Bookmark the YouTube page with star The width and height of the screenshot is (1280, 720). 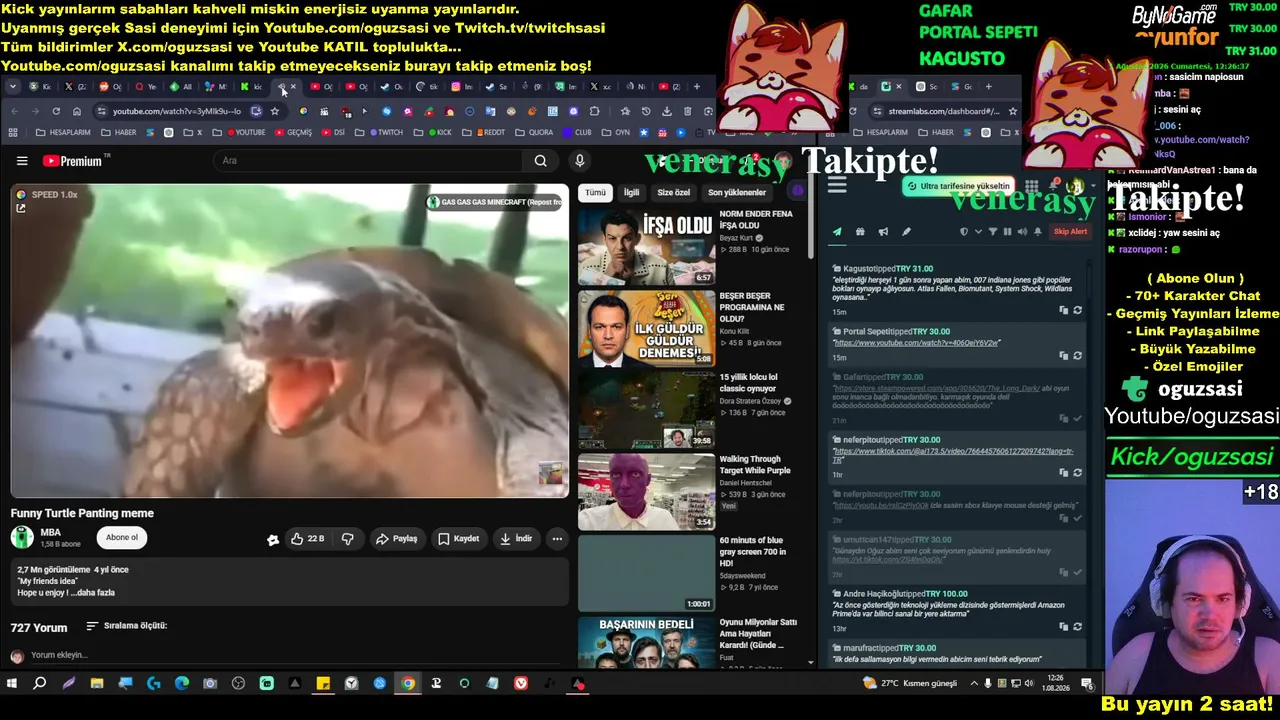point(274,111)
